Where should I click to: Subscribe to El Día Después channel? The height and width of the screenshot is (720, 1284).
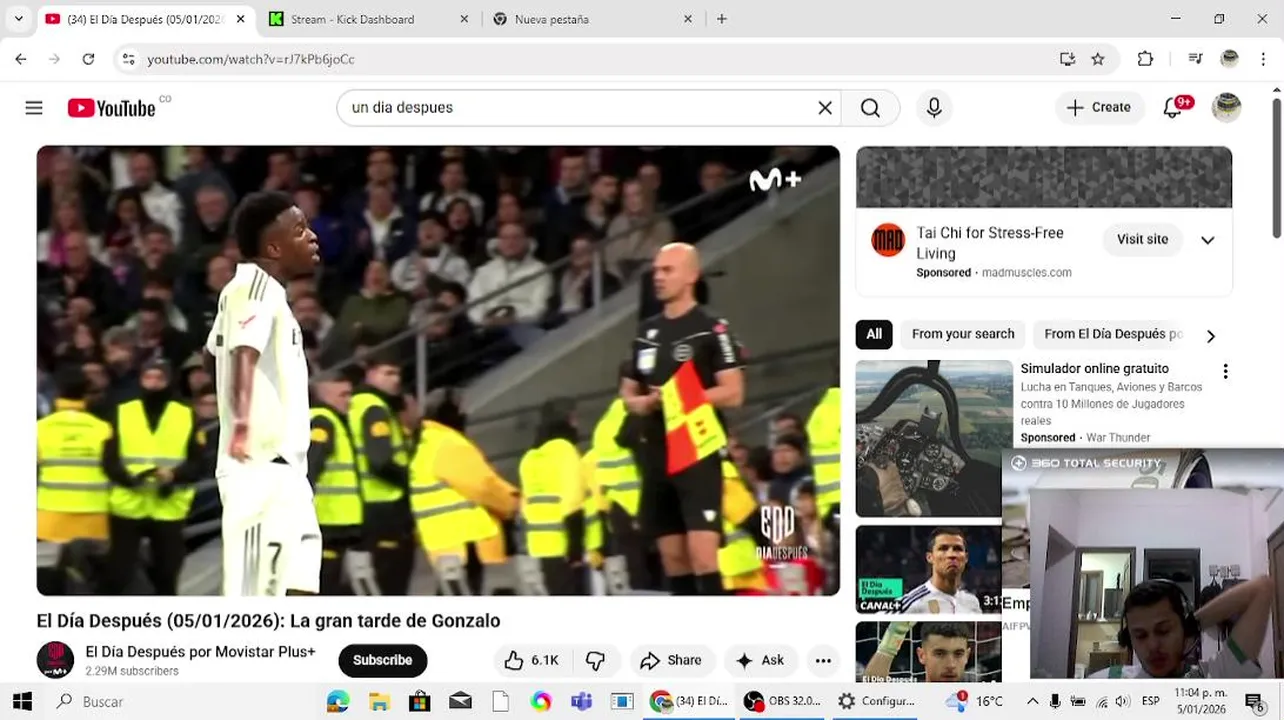(382, 660)
